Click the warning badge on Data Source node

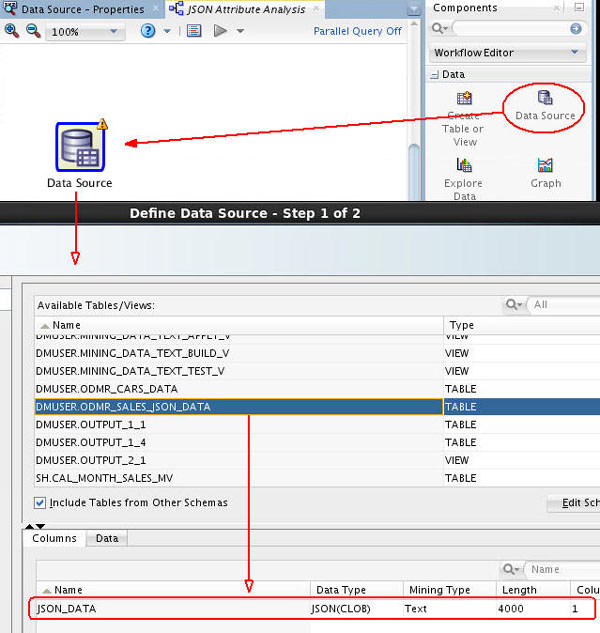[103, 124]
